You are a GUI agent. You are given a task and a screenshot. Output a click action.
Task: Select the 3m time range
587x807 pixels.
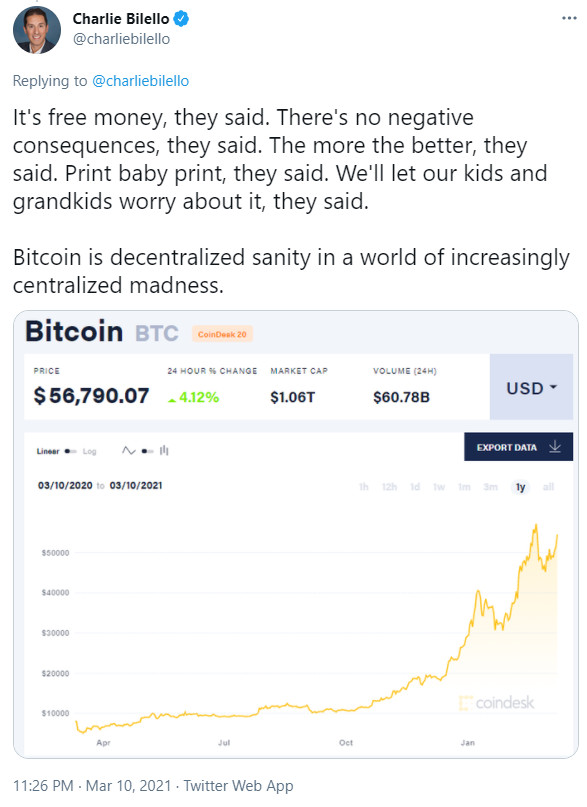pyautogui.click(x=490, y=487)
